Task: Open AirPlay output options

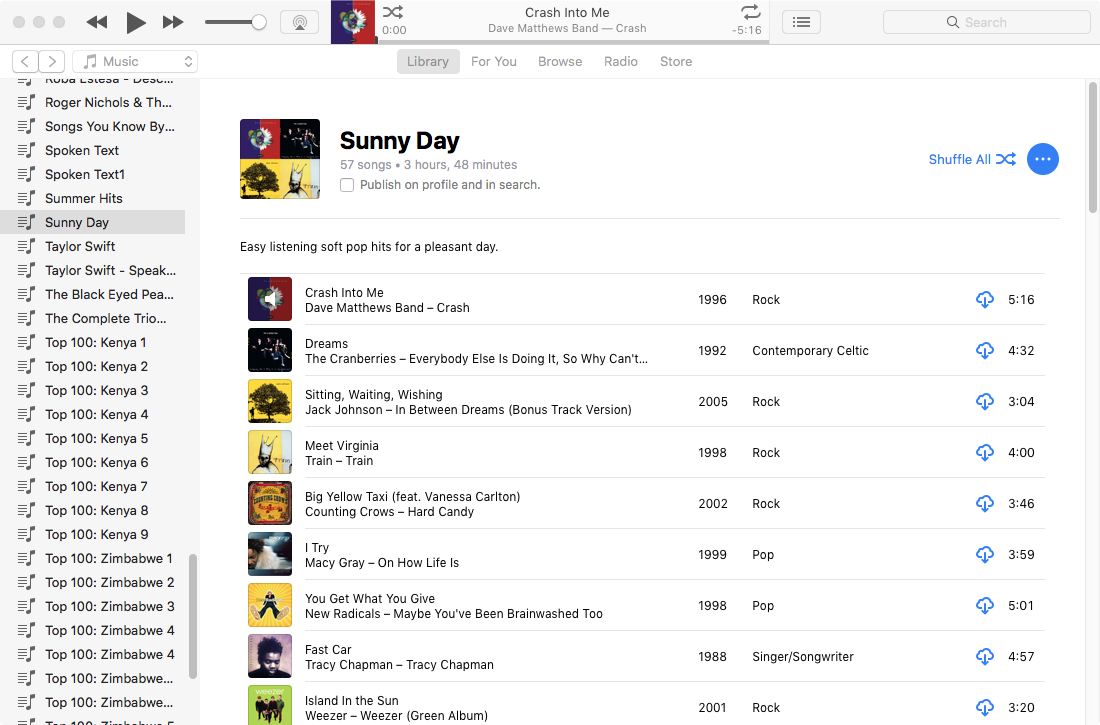Action: click(x=299, y=22)
